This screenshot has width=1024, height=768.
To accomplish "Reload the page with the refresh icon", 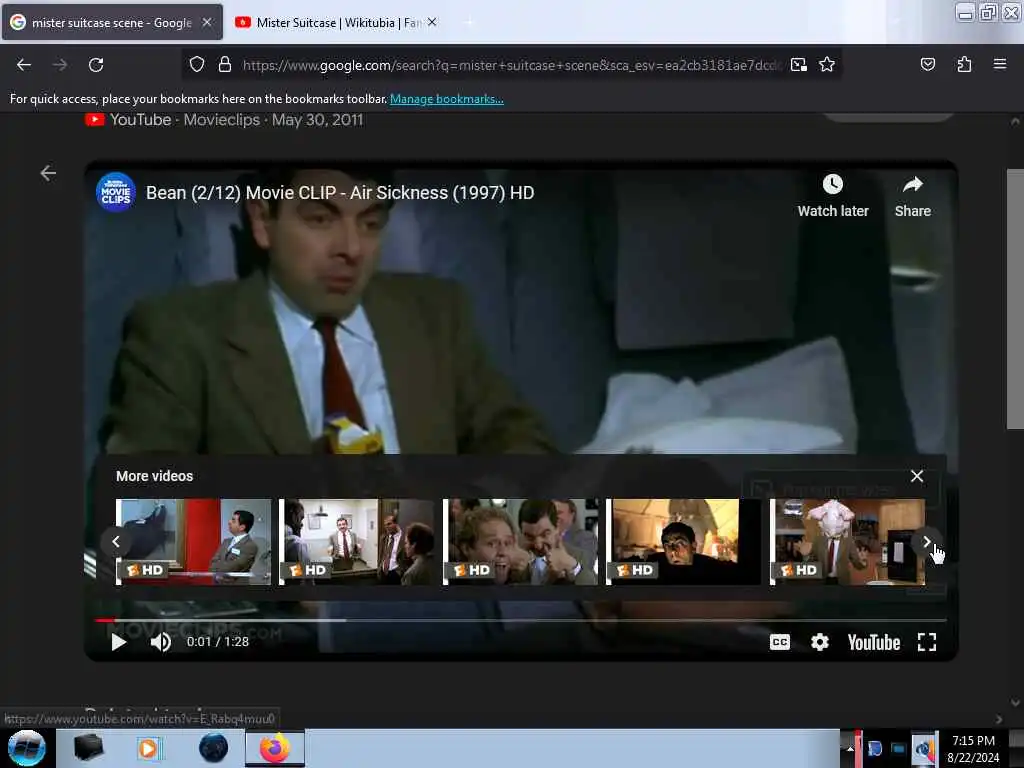I will tap(96, 65).
